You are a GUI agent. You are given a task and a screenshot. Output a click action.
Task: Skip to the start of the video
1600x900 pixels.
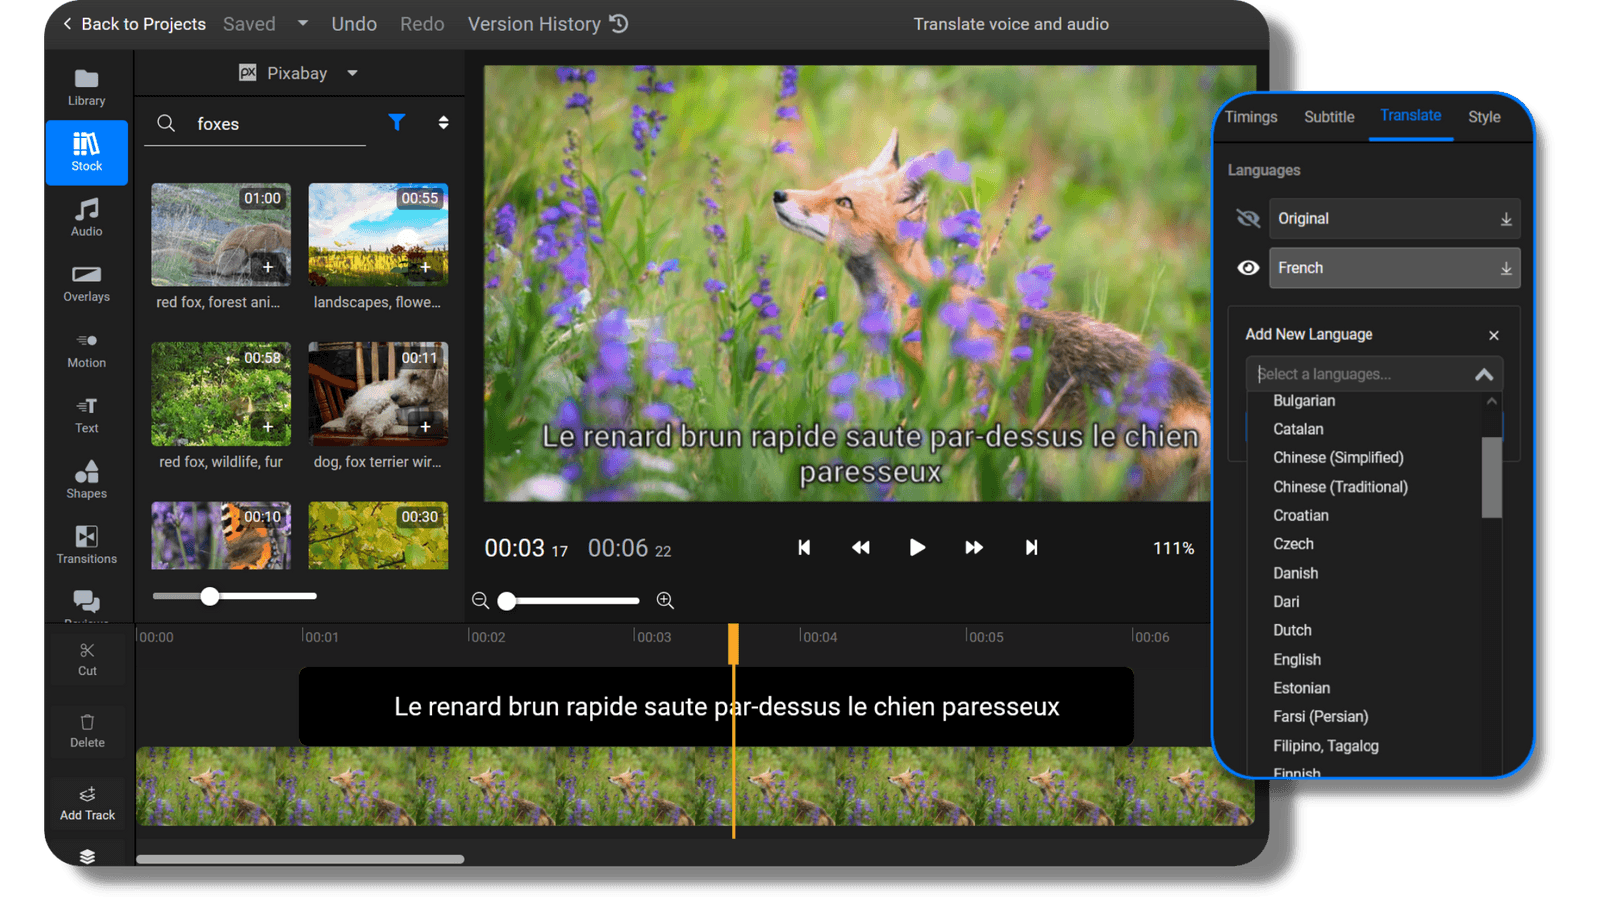pos(804,547)
